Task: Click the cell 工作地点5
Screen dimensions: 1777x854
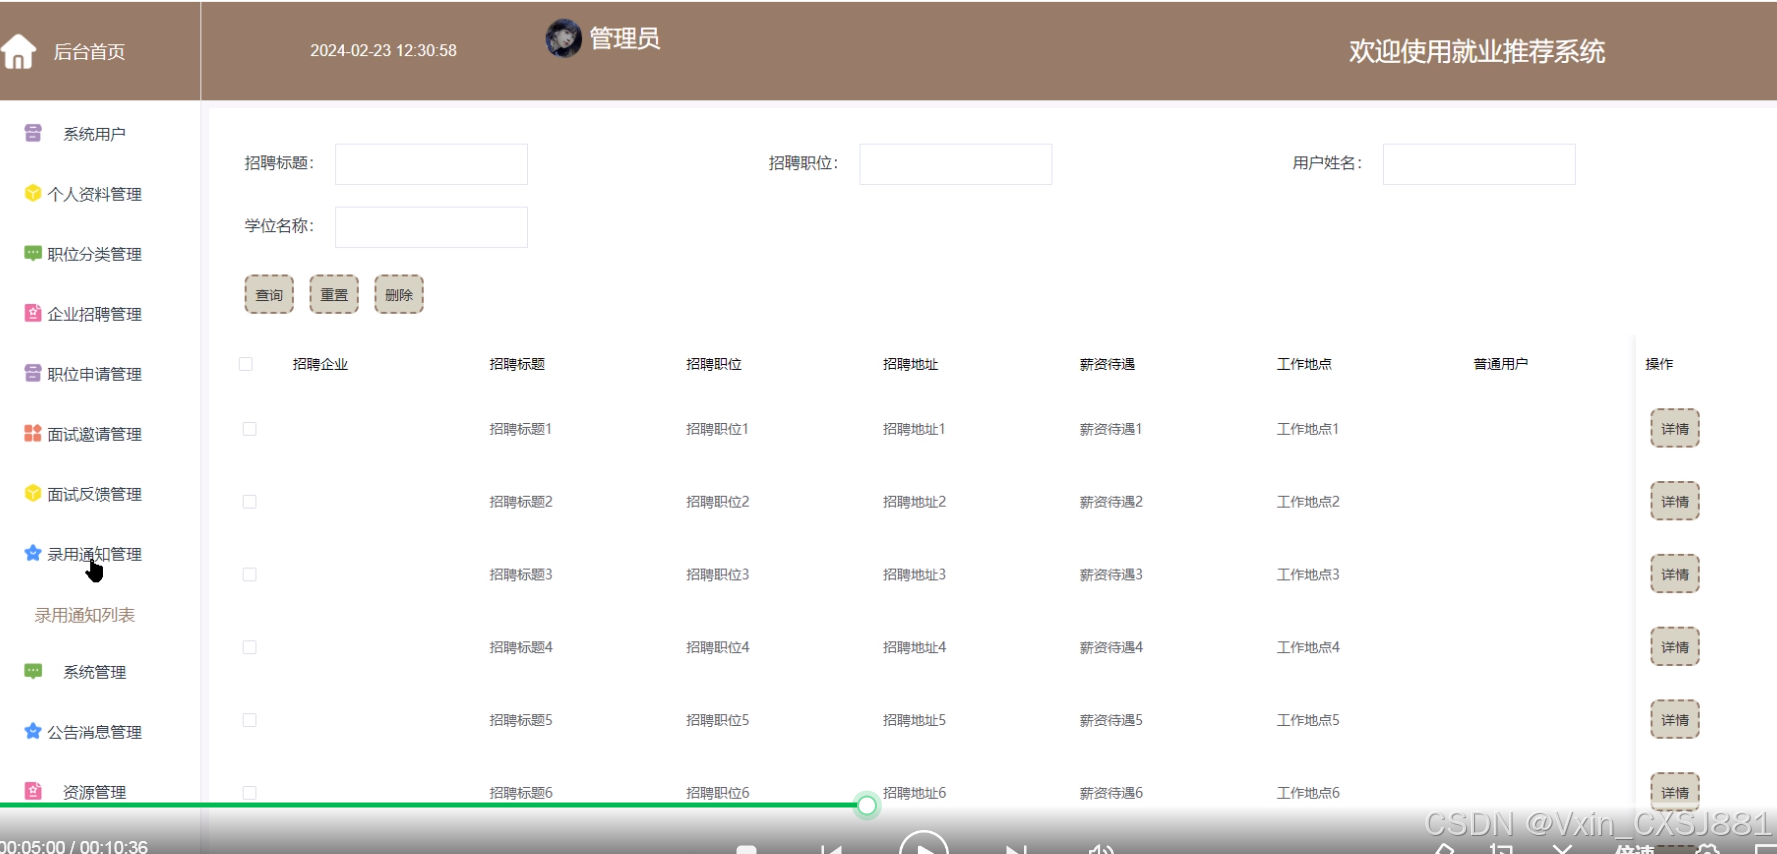Action: point(1308,720)
